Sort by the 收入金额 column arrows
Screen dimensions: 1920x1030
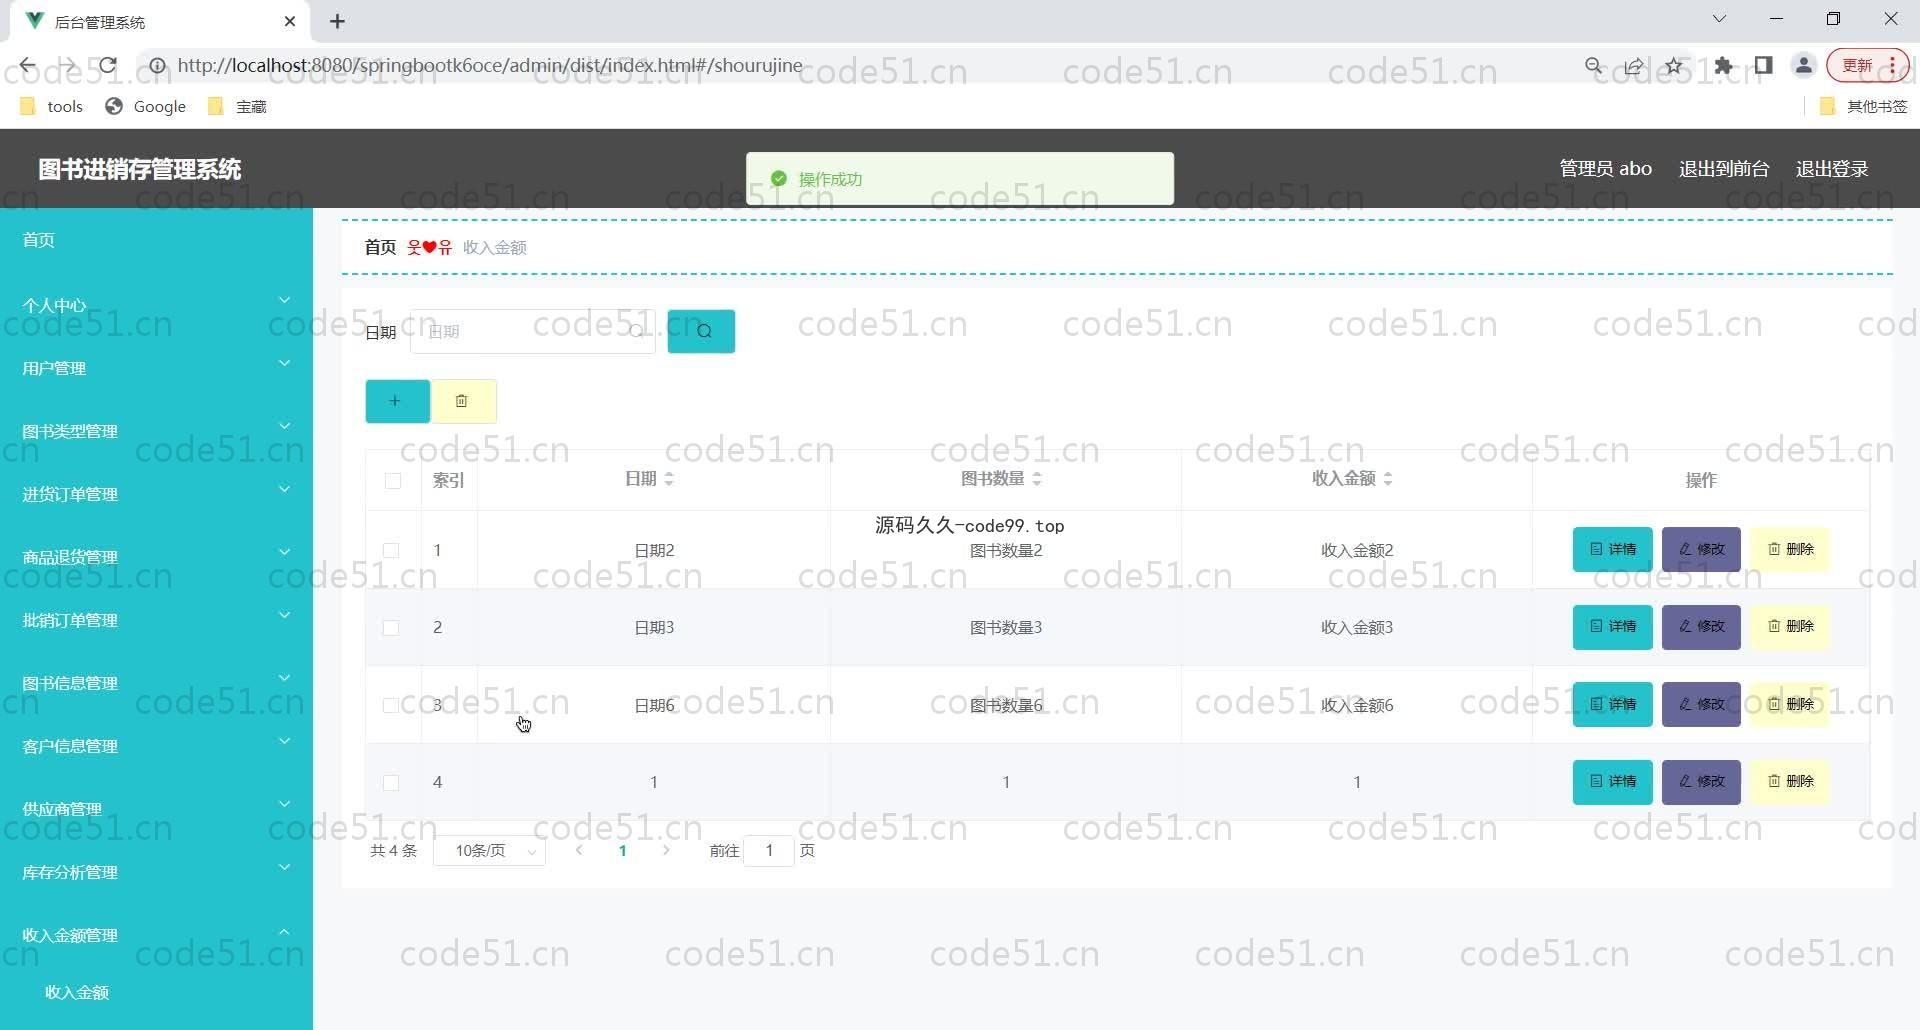pyautogui.click(x=1388, y=480)
